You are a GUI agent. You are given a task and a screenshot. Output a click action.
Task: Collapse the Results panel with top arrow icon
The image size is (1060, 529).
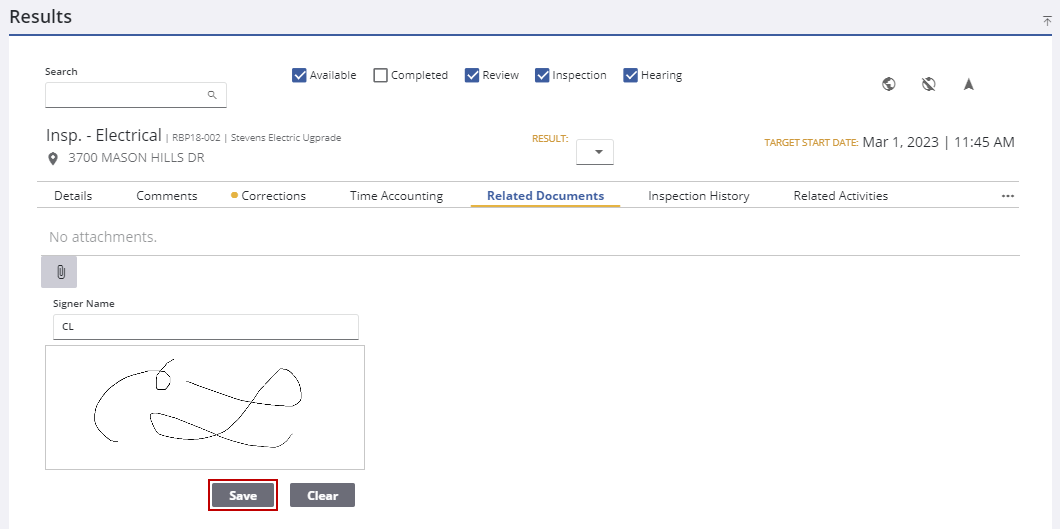pos(1047,20)
